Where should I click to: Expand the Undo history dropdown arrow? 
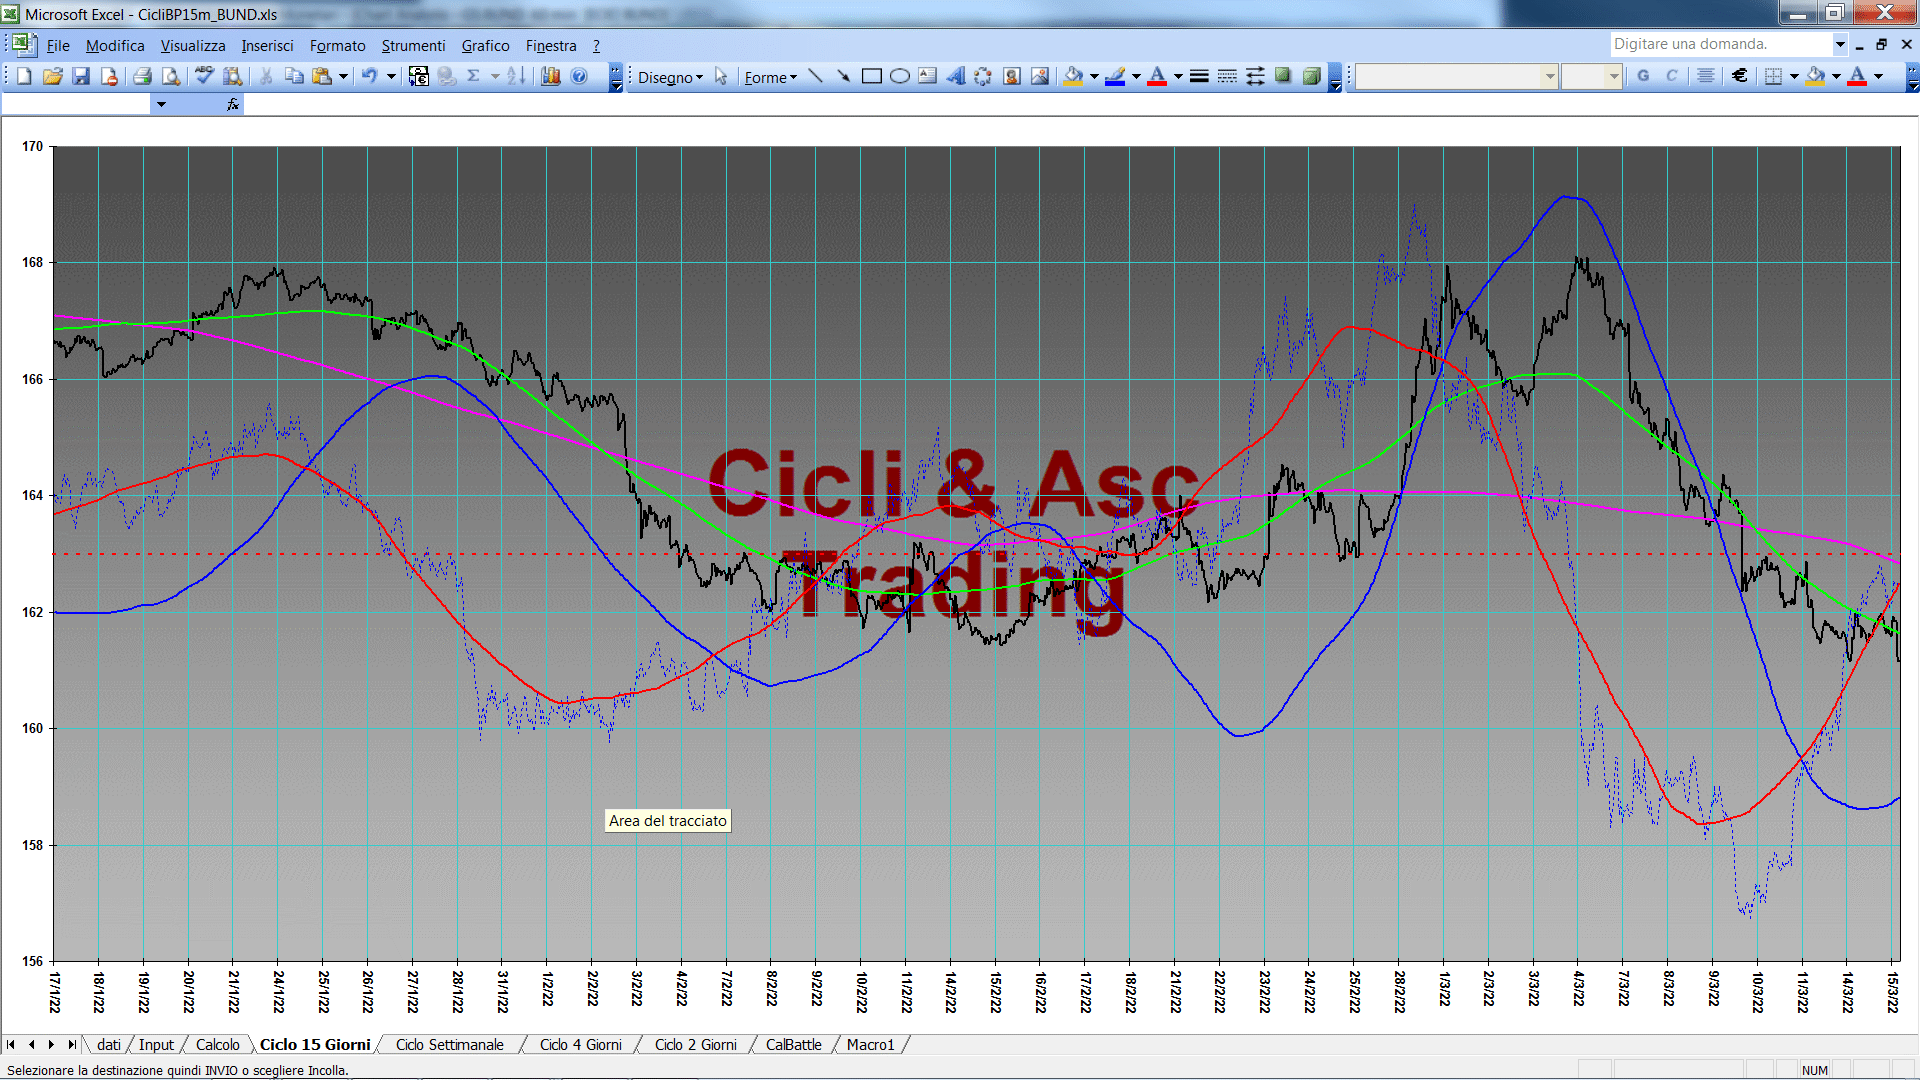[x=391, y=76]
